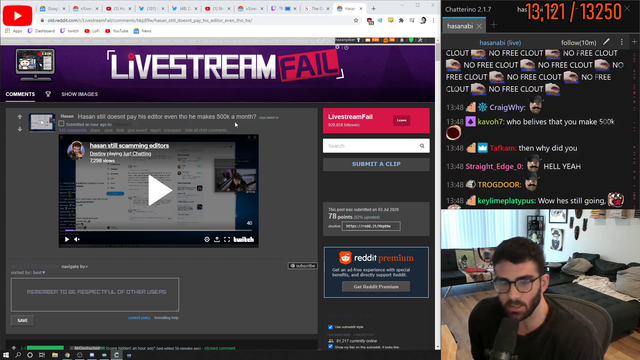The height and width of the screenshot is (360, 640).
Task: Open the News bookmark
Action: [x=142, y=31]
